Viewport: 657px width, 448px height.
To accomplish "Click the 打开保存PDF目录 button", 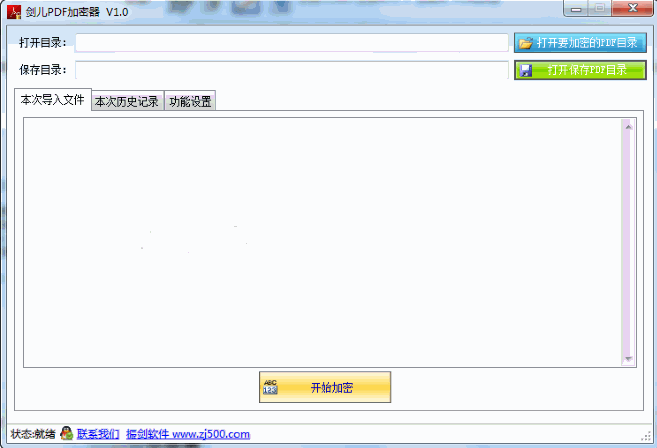I will (x=580, y=70).
